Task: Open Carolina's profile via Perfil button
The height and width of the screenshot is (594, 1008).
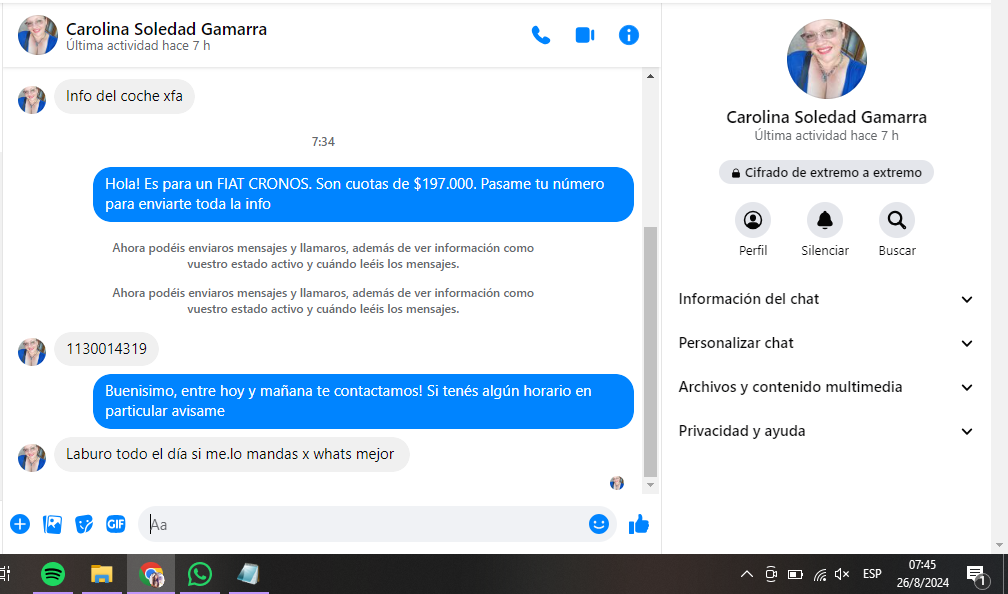Action: coord(753,220)
